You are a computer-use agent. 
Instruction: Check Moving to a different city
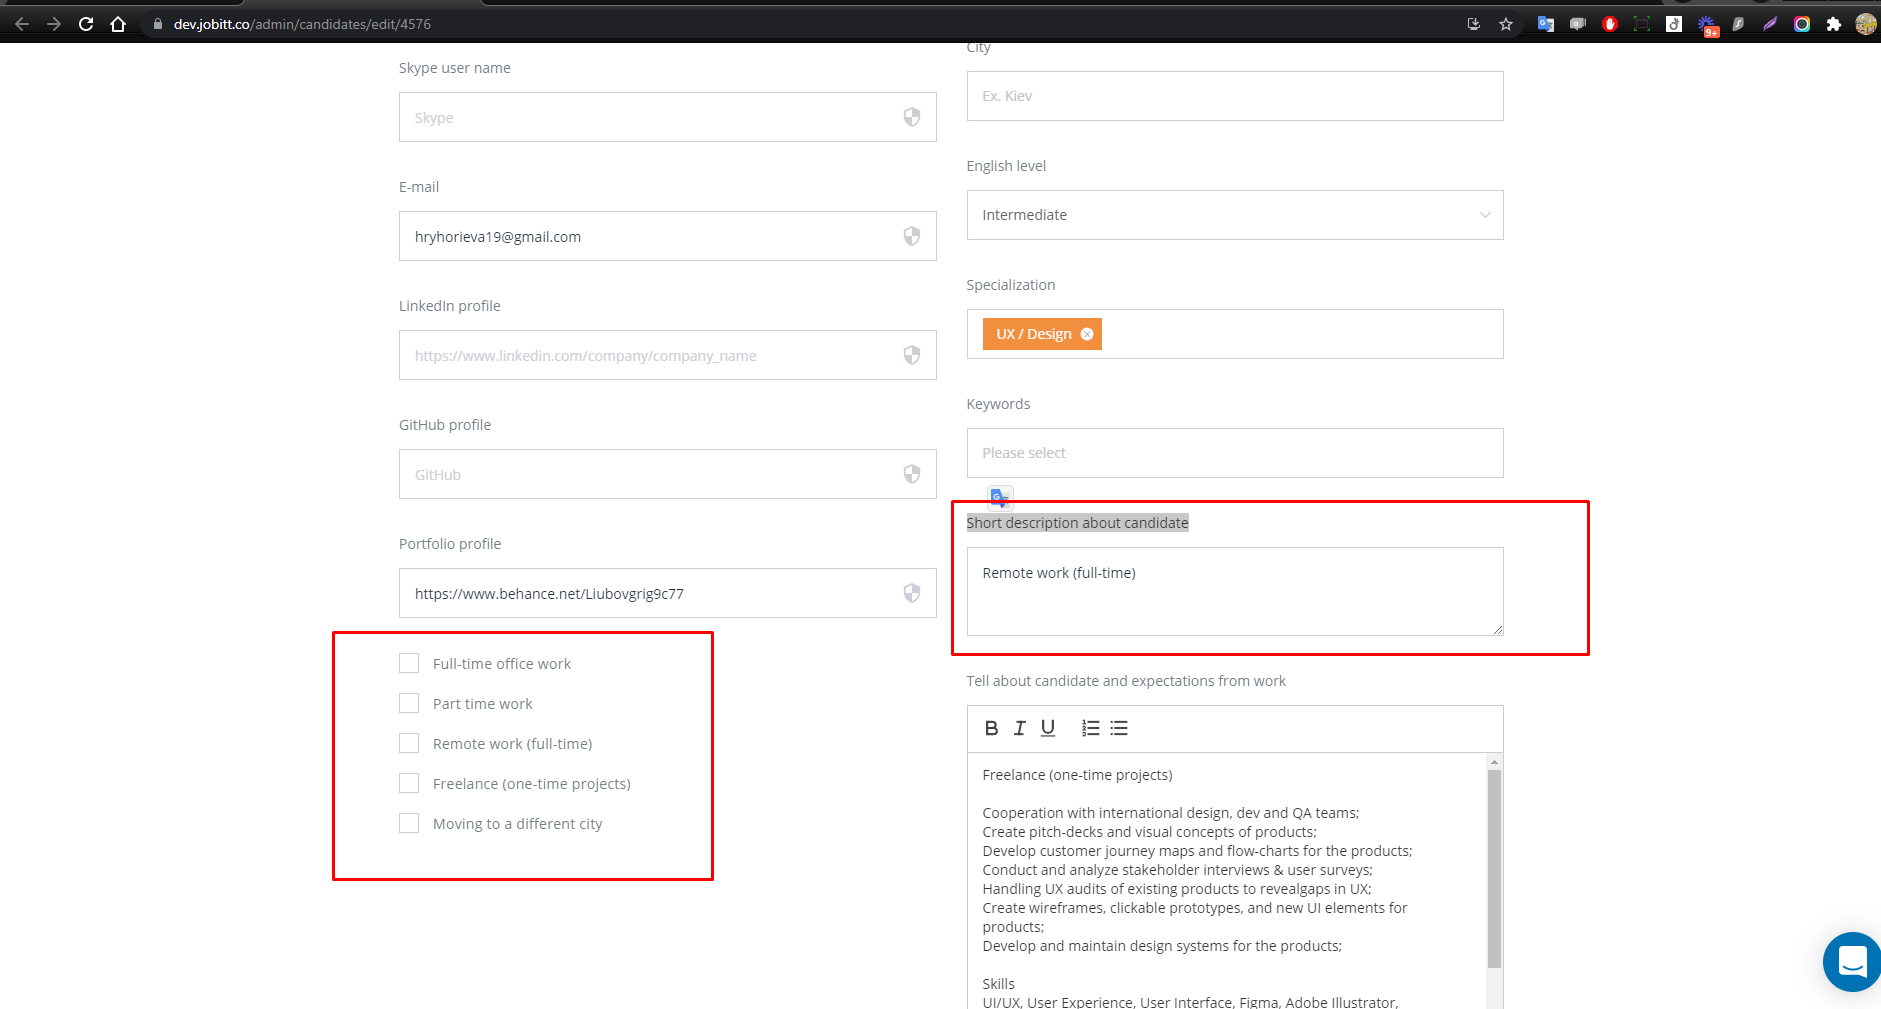409,823
